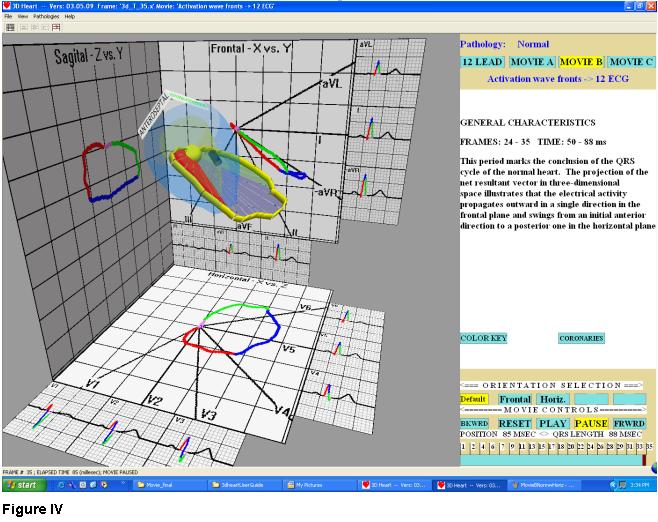Switch to the 12 LEAD view
This screenshot has height=522, width=658.
(x=481, y=62)
